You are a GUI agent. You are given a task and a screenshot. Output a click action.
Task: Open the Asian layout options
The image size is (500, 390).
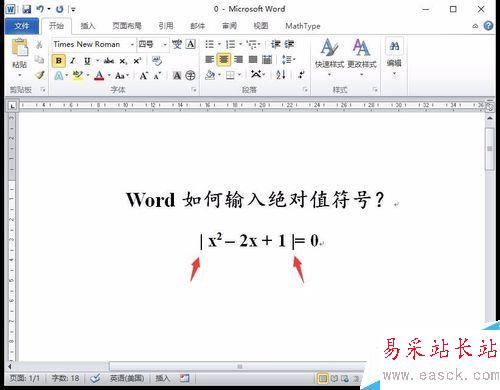tap(257, 74)
